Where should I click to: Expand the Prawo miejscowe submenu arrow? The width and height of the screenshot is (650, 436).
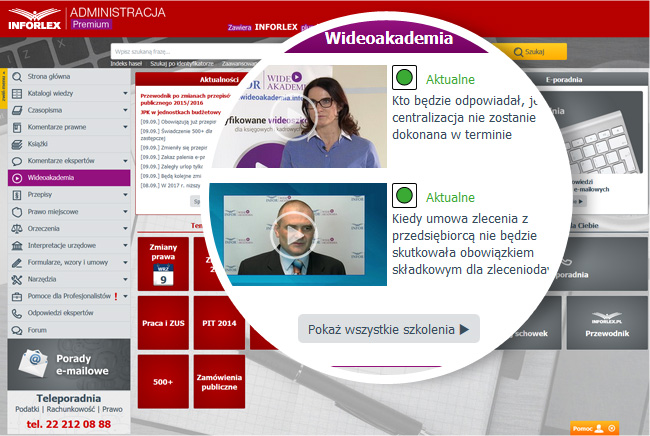click(x=125, y=212)
